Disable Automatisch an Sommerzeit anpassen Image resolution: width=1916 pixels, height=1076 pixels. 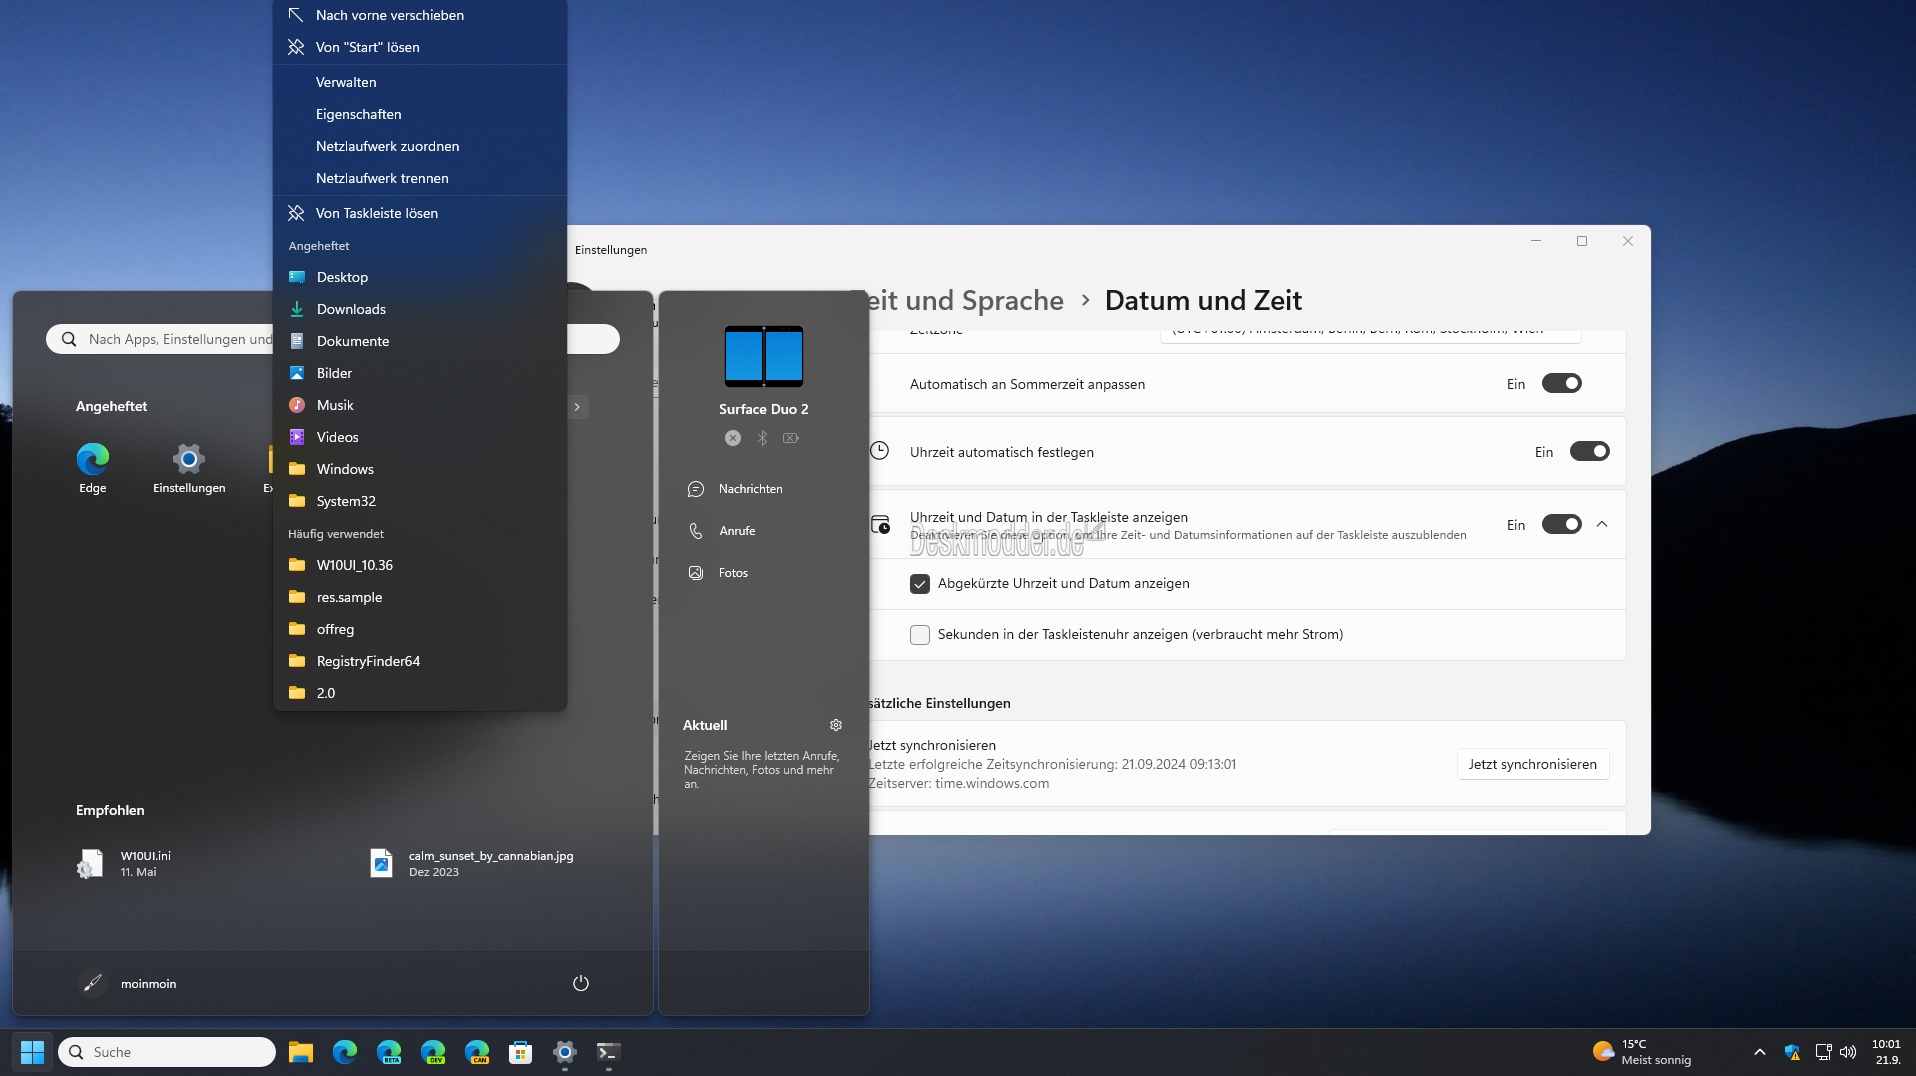1561,384
